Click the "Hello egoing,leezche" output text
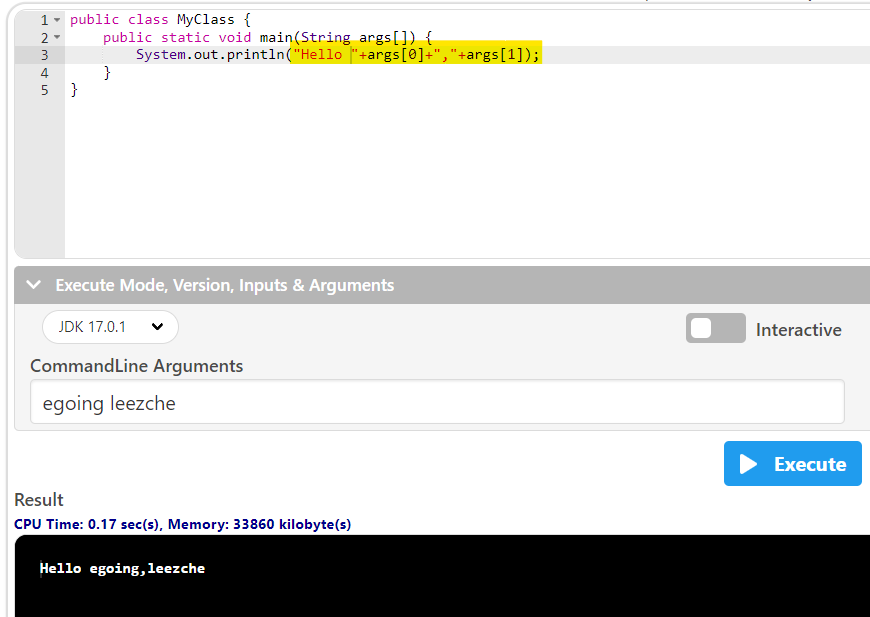Screen dimensions: 870x617 pyautogui.click(x=123, y=568)
